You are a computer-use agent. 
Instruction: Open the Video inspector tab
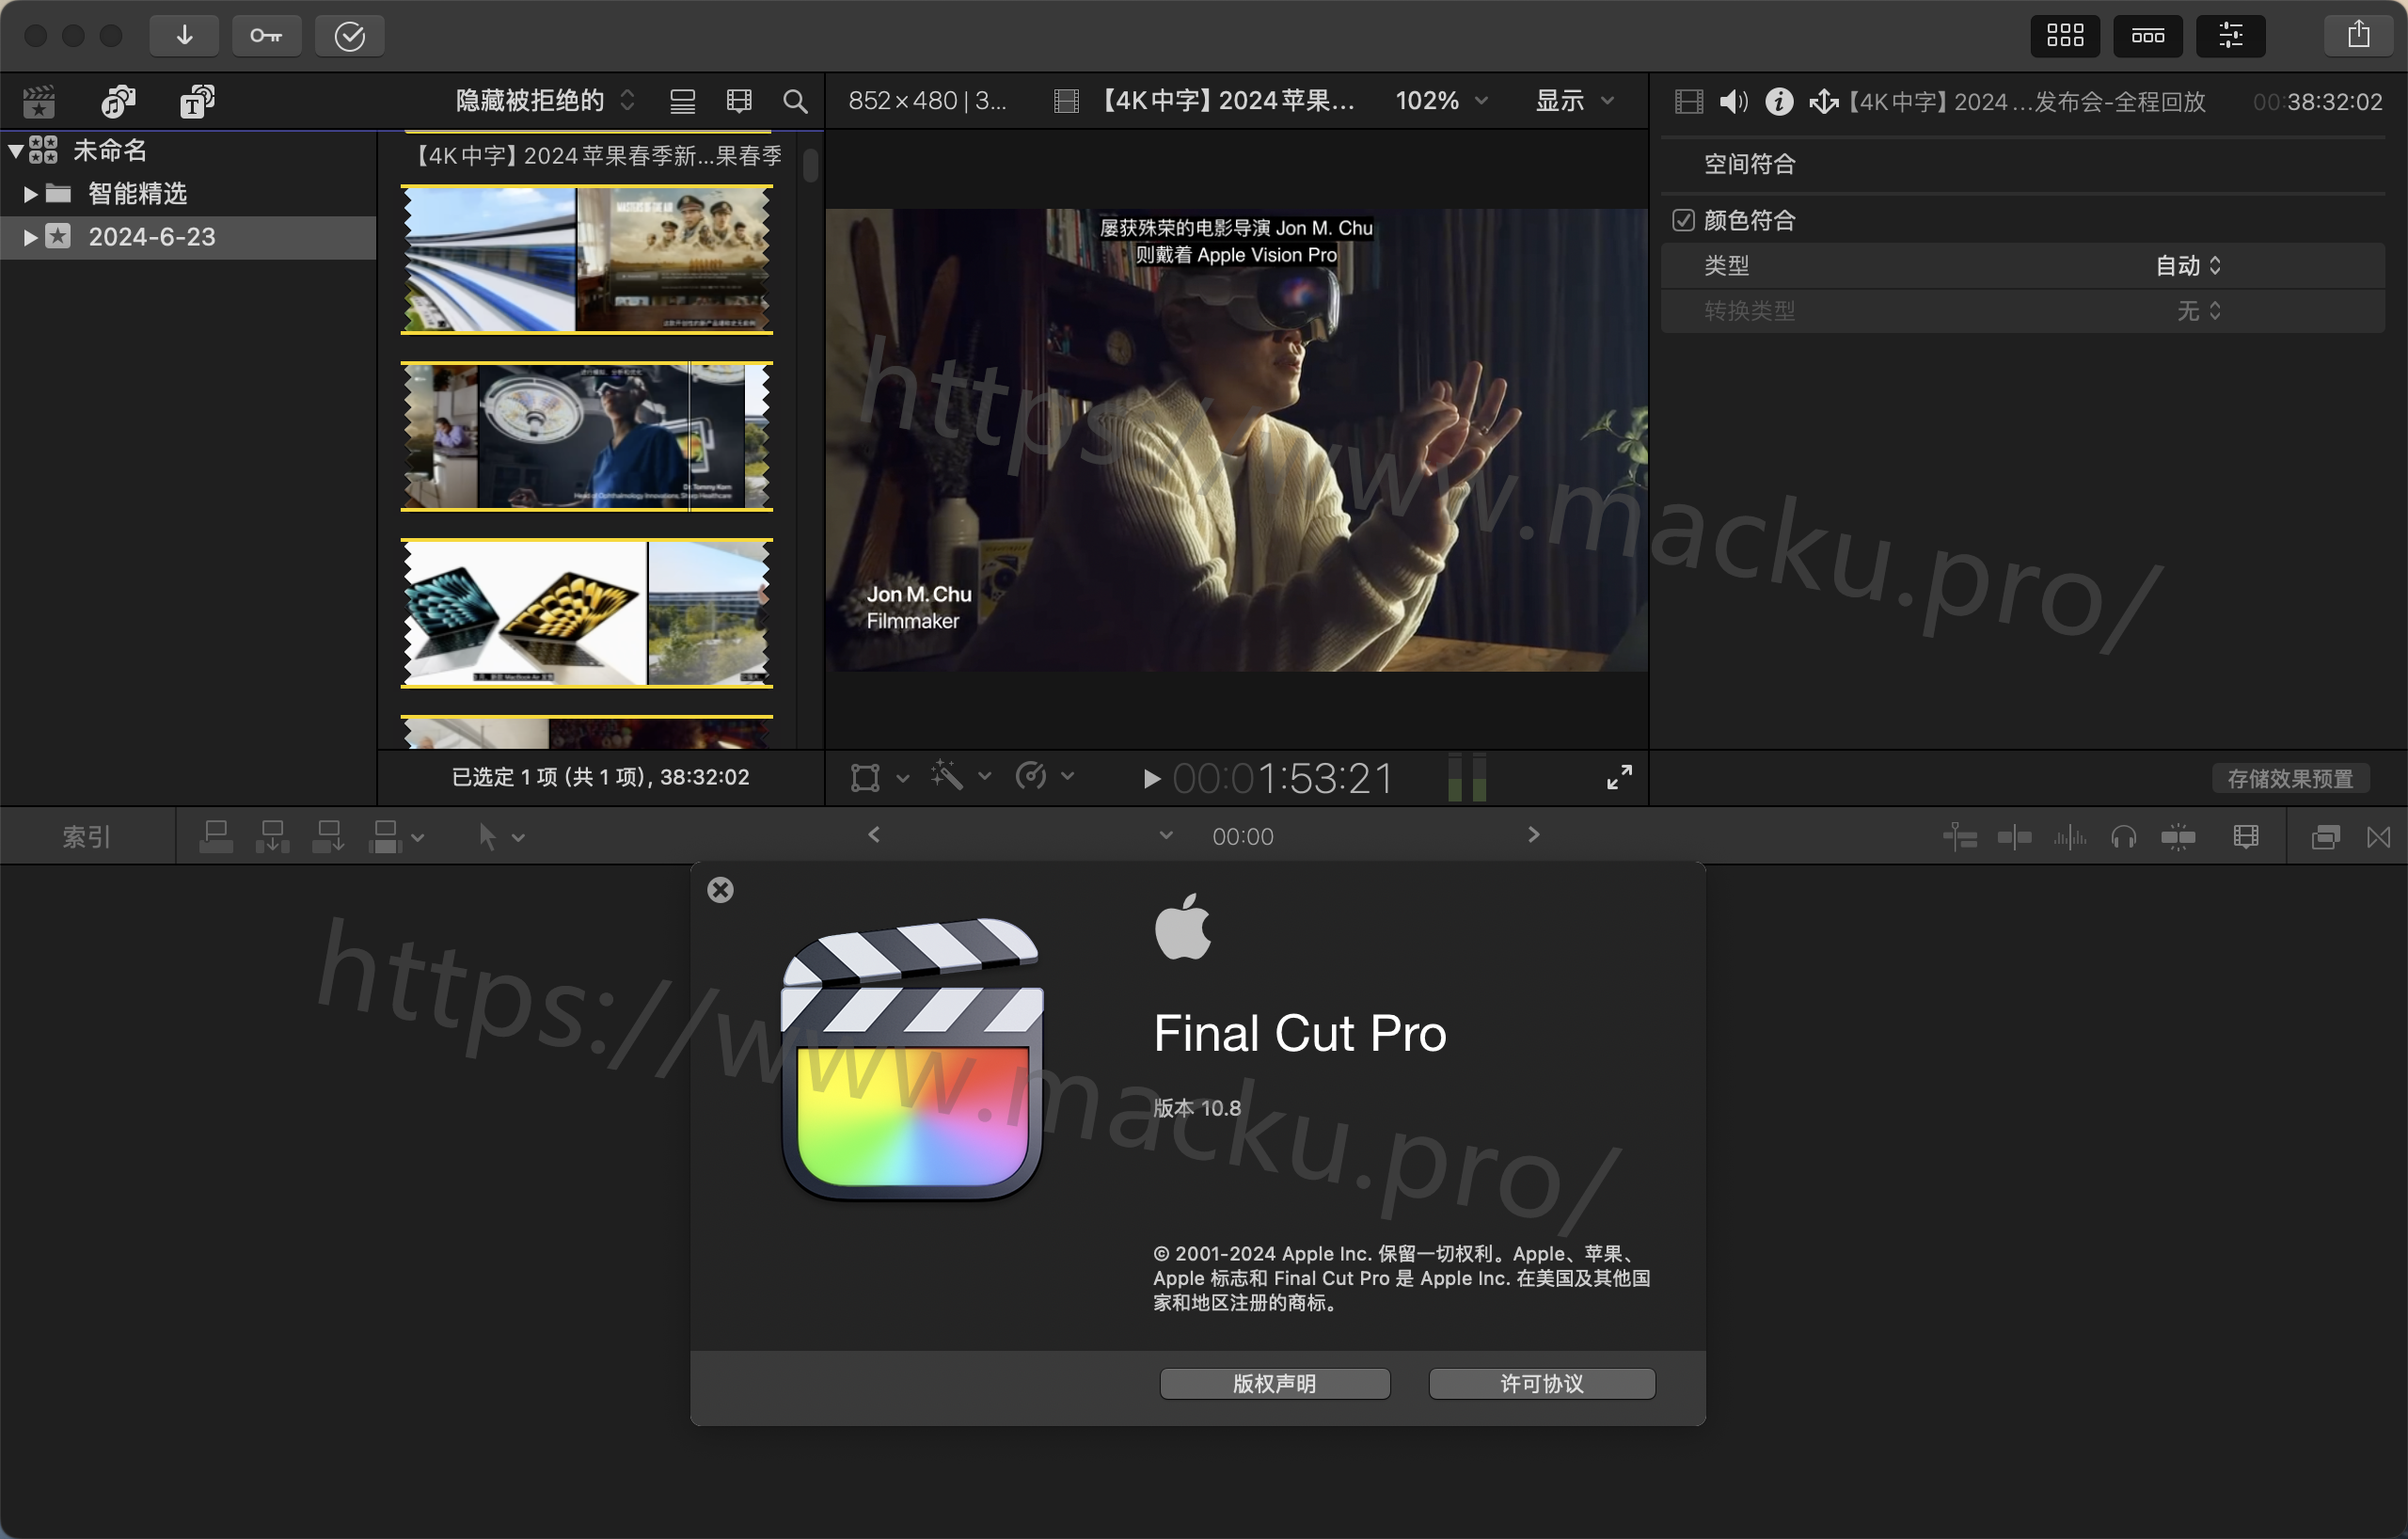click(1689, 101)
